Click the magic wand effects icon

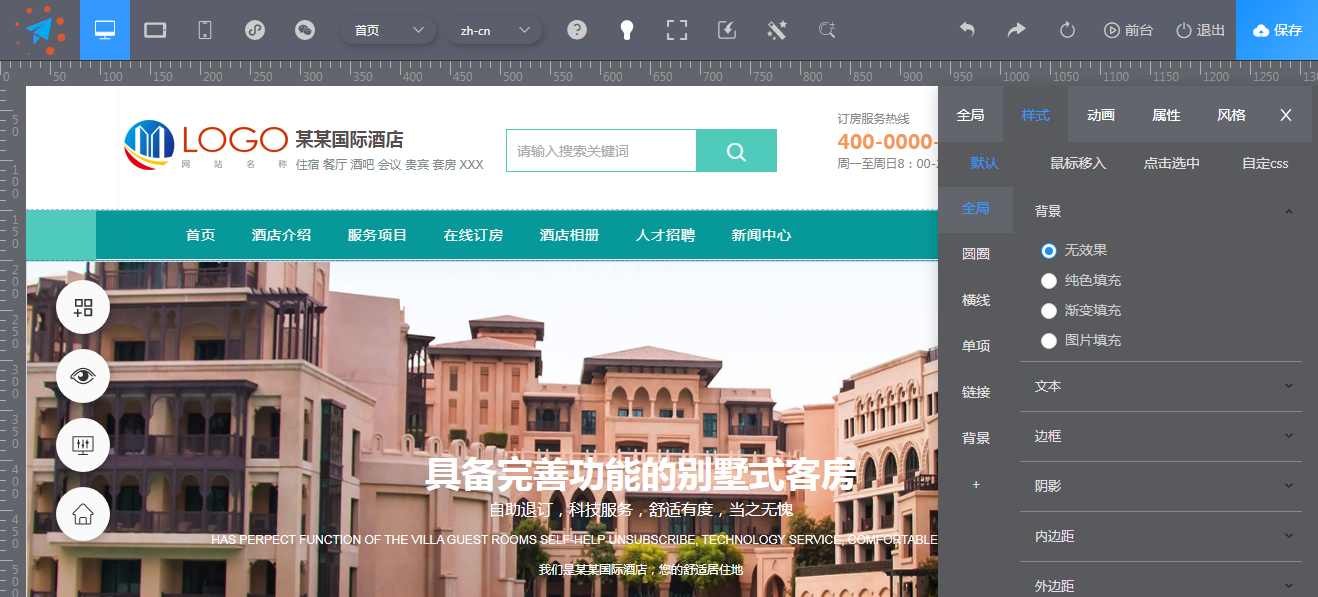pyautogui.click(x=776, y=29)
